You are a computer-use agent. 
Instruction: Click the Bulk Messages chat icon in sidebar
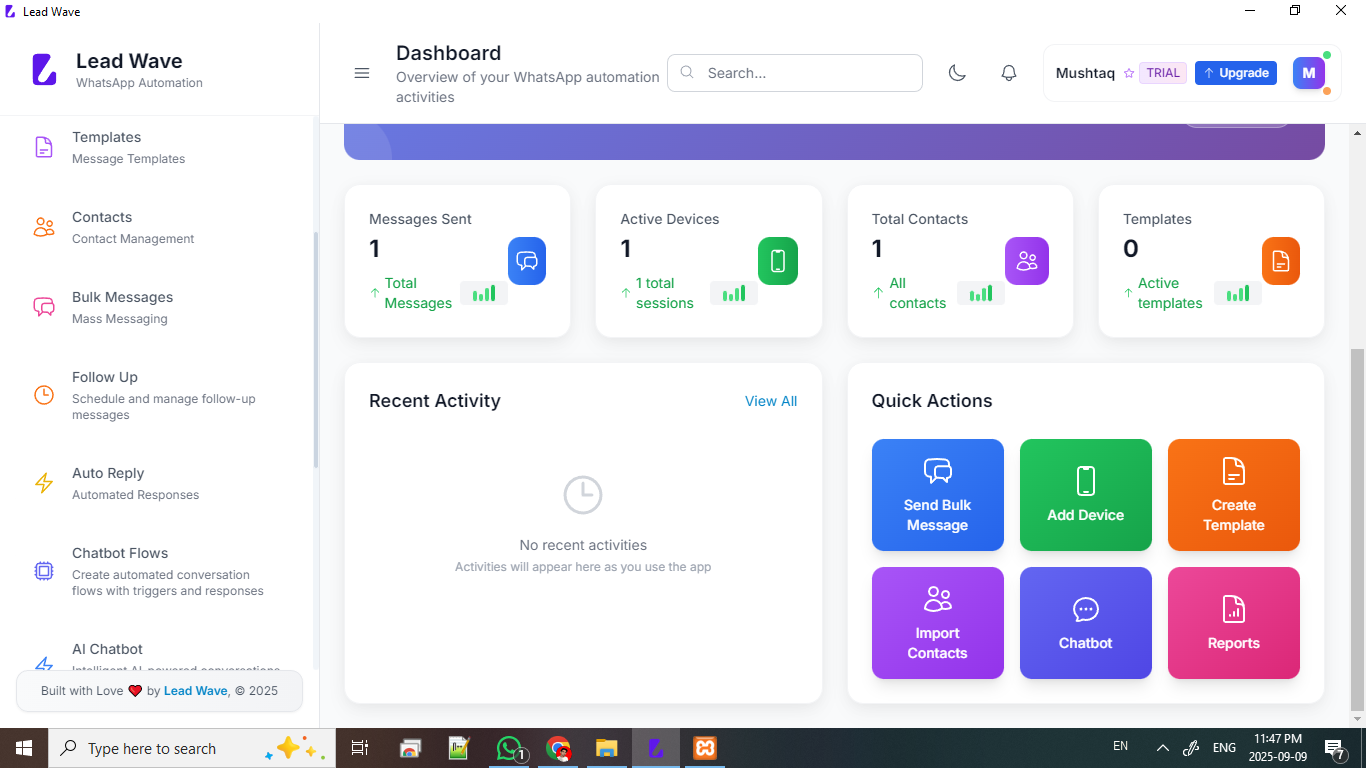44,307
